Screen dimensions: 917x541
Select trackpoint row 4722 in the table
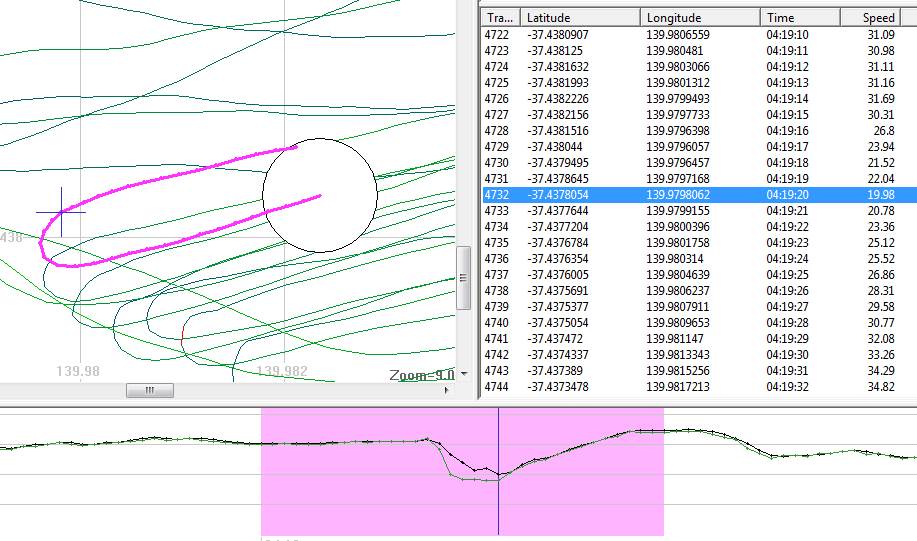pos(698,35)
